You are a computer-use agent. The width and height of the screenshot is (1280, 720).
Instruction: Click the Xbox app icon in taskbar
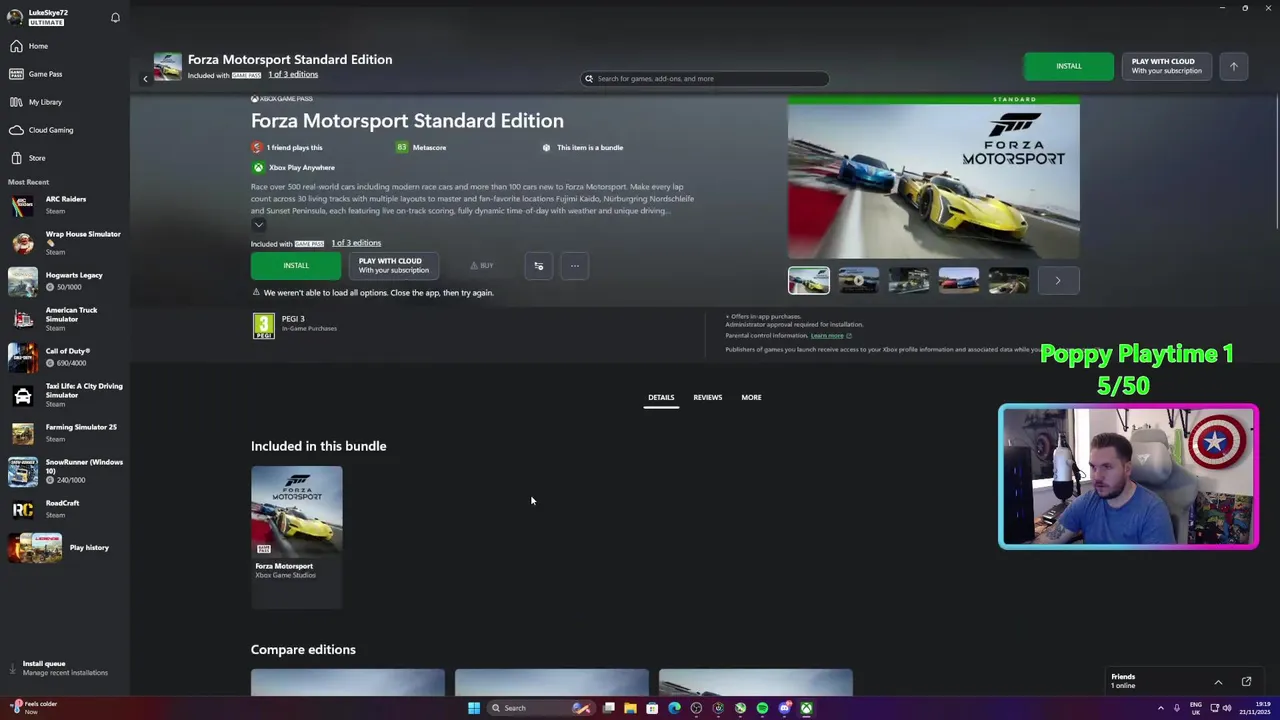pos(806,708)
